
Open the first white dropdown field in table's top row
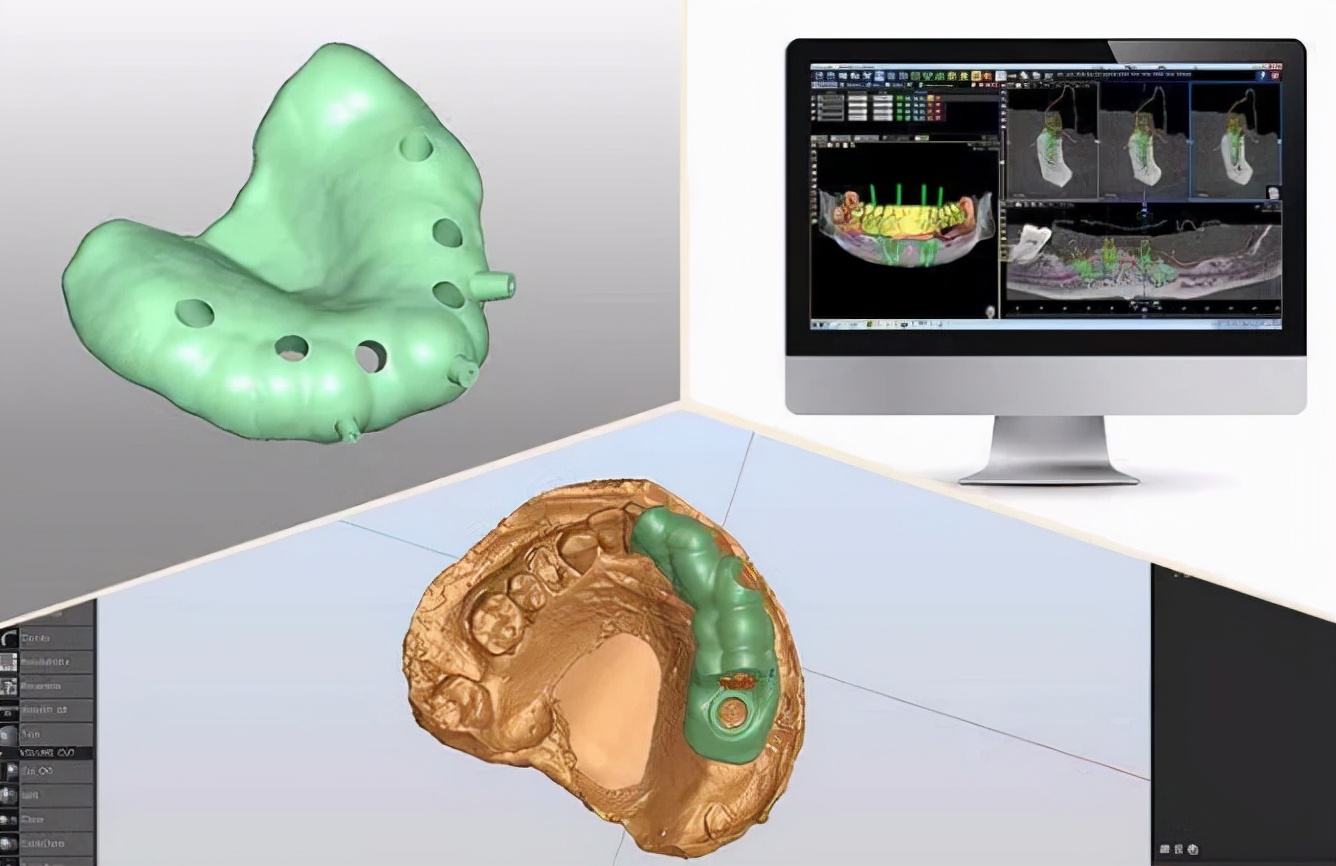click(829, 98)
